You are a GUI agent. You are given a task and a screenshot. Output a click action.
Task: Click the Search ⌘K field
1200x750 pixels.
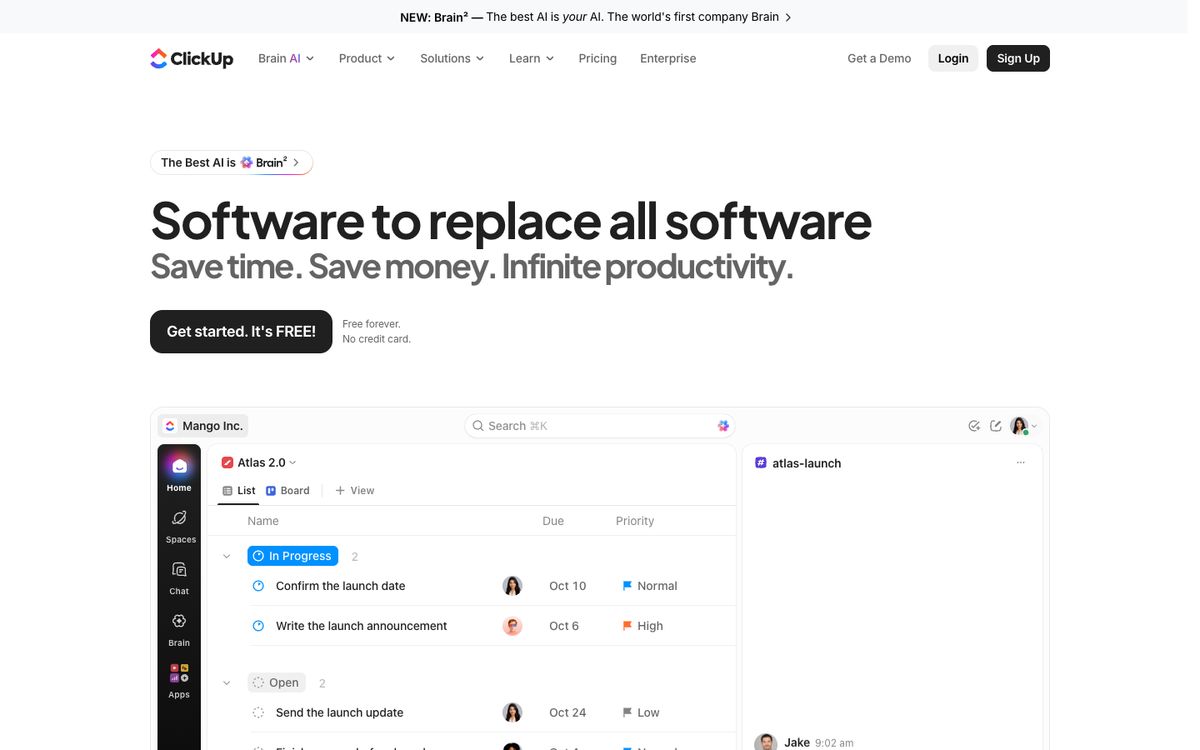click(x=600, y=426)
